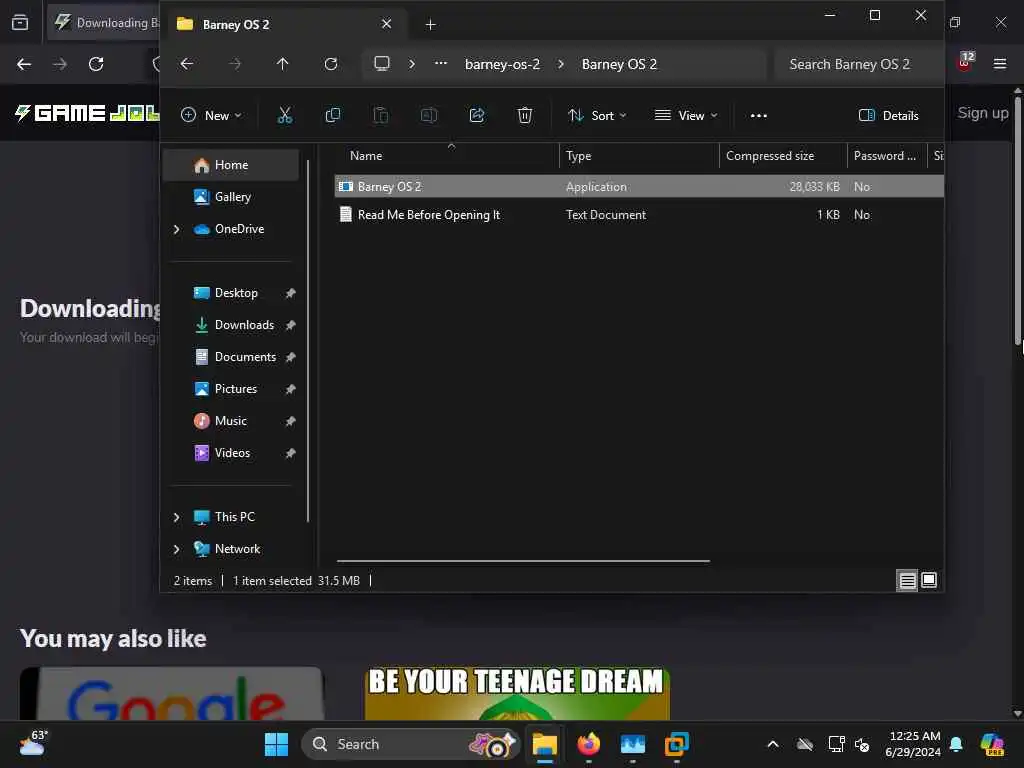Go forward in File Explorer
This screenshot has width=1024, height=768.
point(234,64)
